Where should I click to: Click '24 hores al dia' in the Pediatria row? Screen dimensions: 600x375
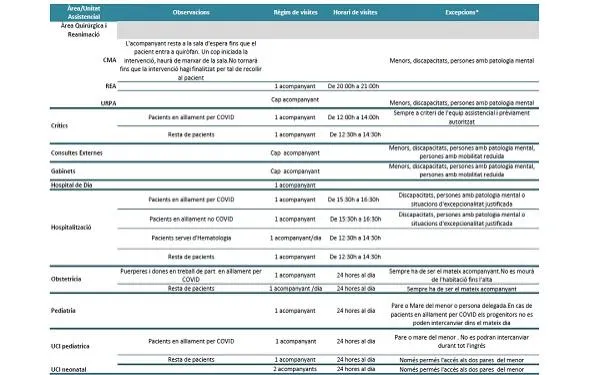coord(355,311)
